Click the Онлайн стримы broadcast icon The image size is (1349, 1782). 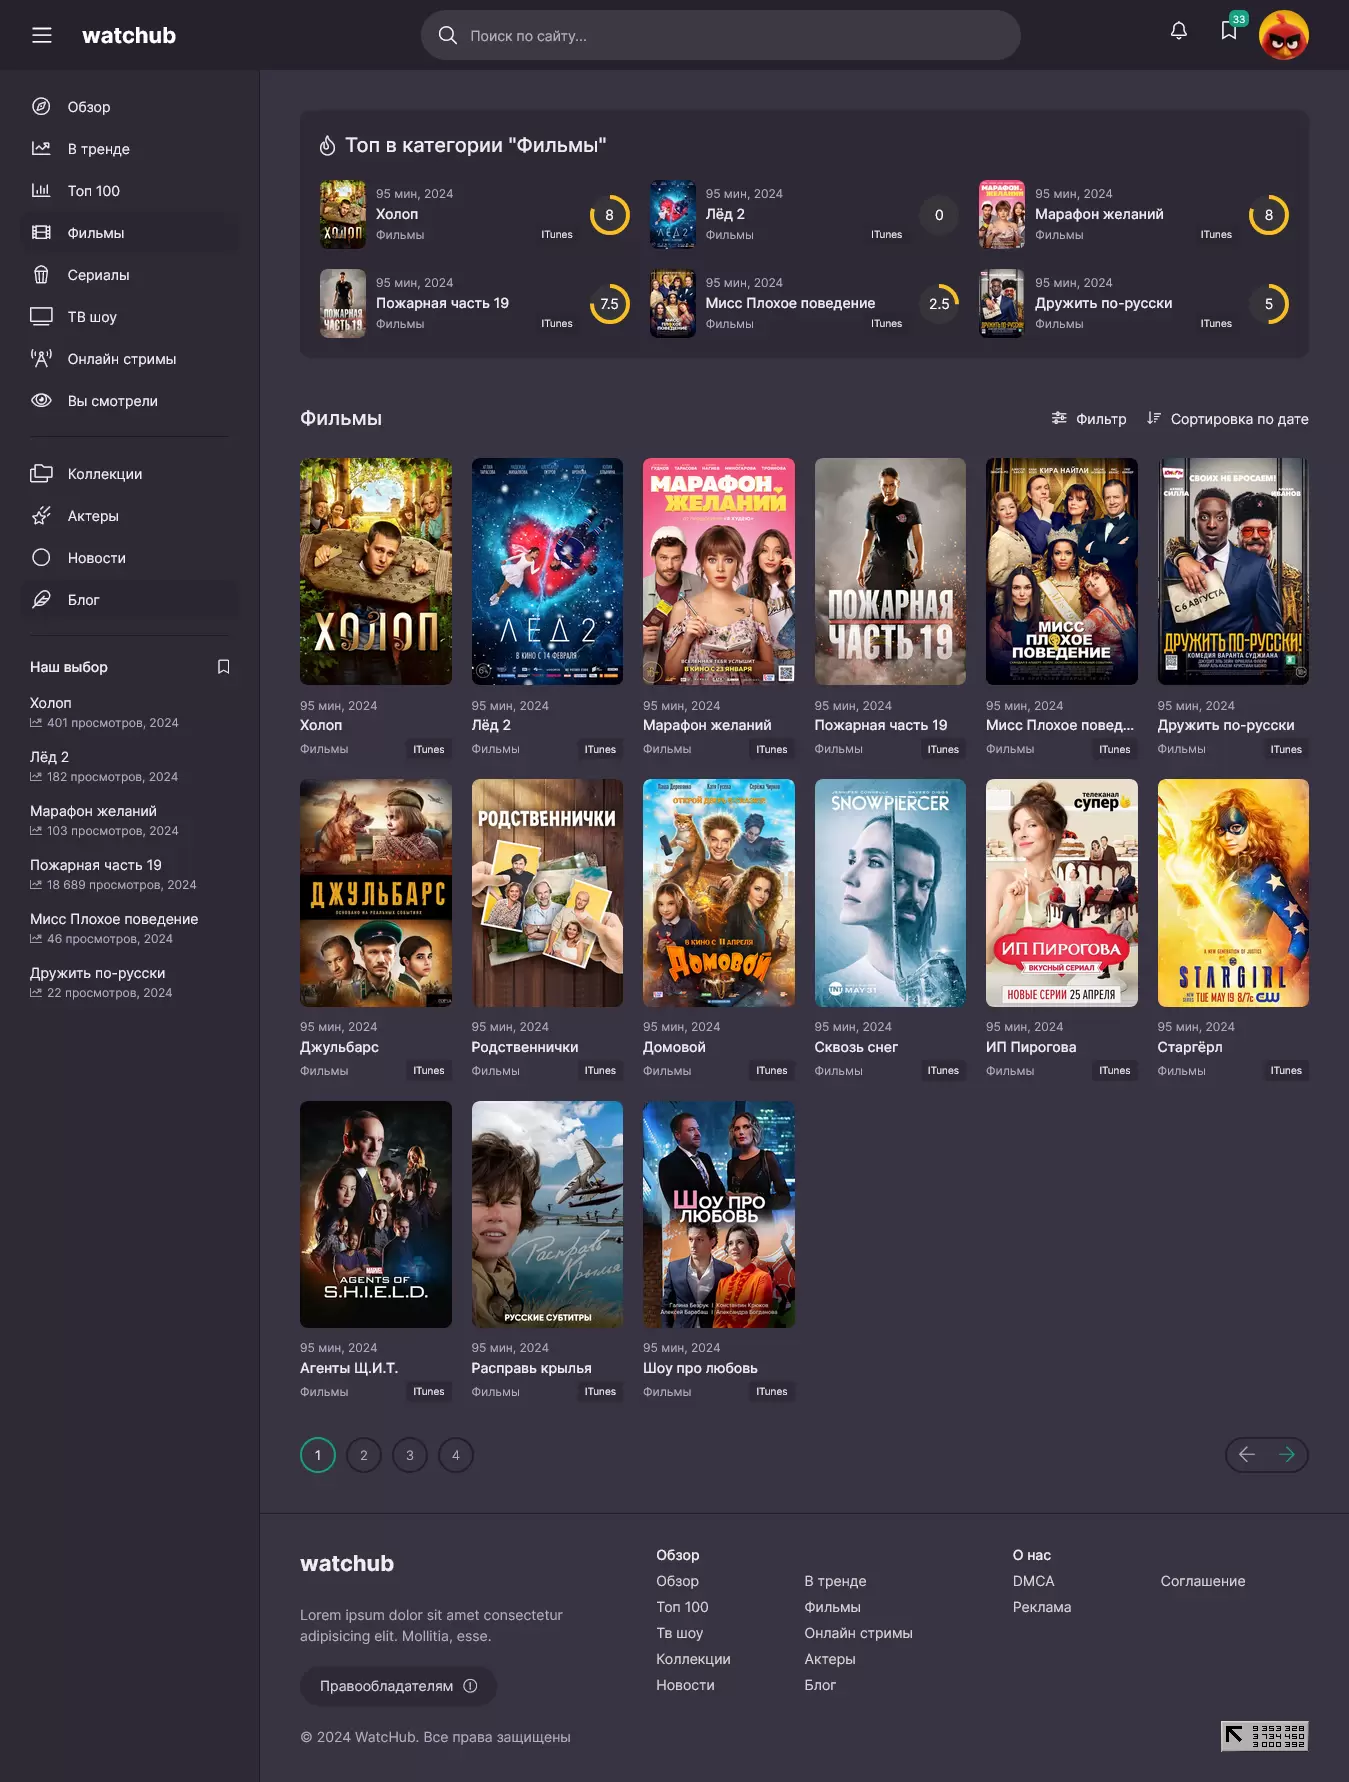[41, 359]
